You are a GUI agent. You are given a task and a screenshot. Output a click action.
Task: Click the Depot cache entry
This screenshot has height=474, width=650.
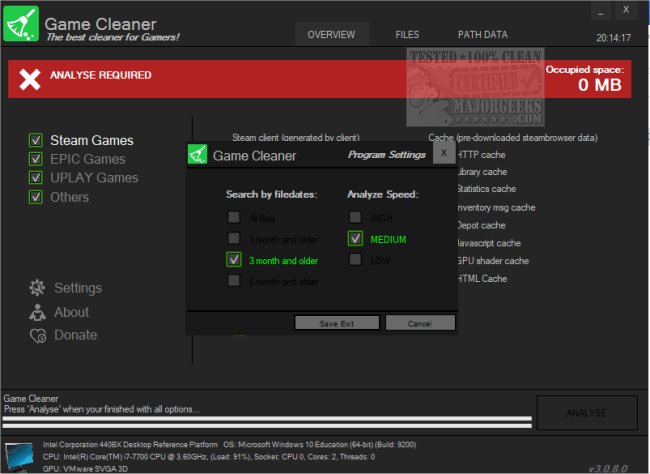click(x=481, y=226)
